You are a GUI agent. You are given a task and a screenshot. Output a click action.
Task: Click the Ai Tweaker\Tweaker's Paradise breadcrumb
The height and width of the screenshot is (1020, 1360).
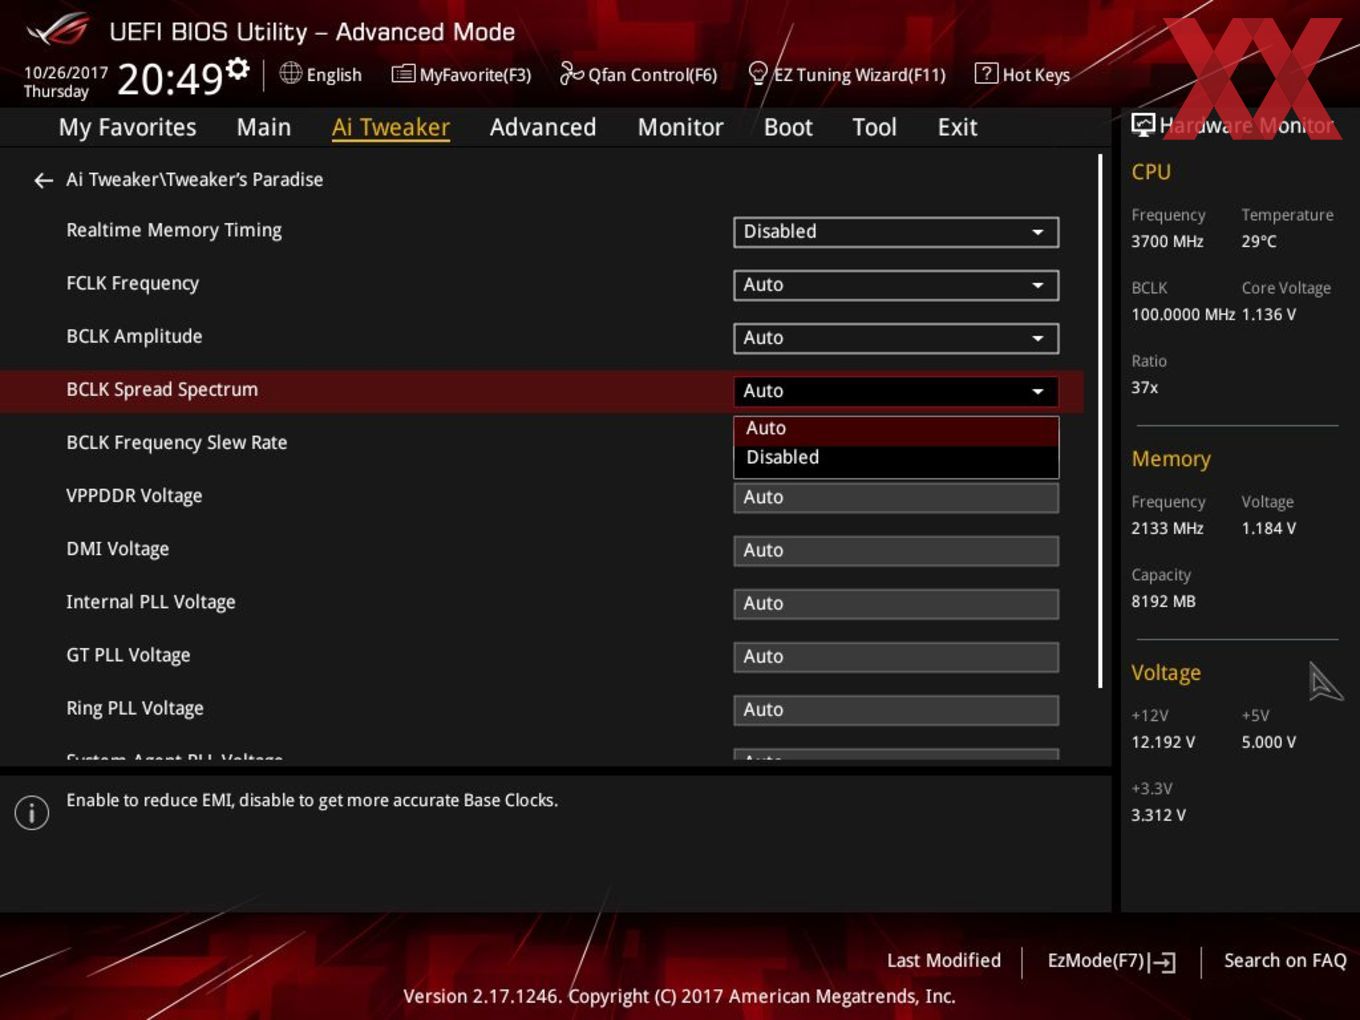194,180
